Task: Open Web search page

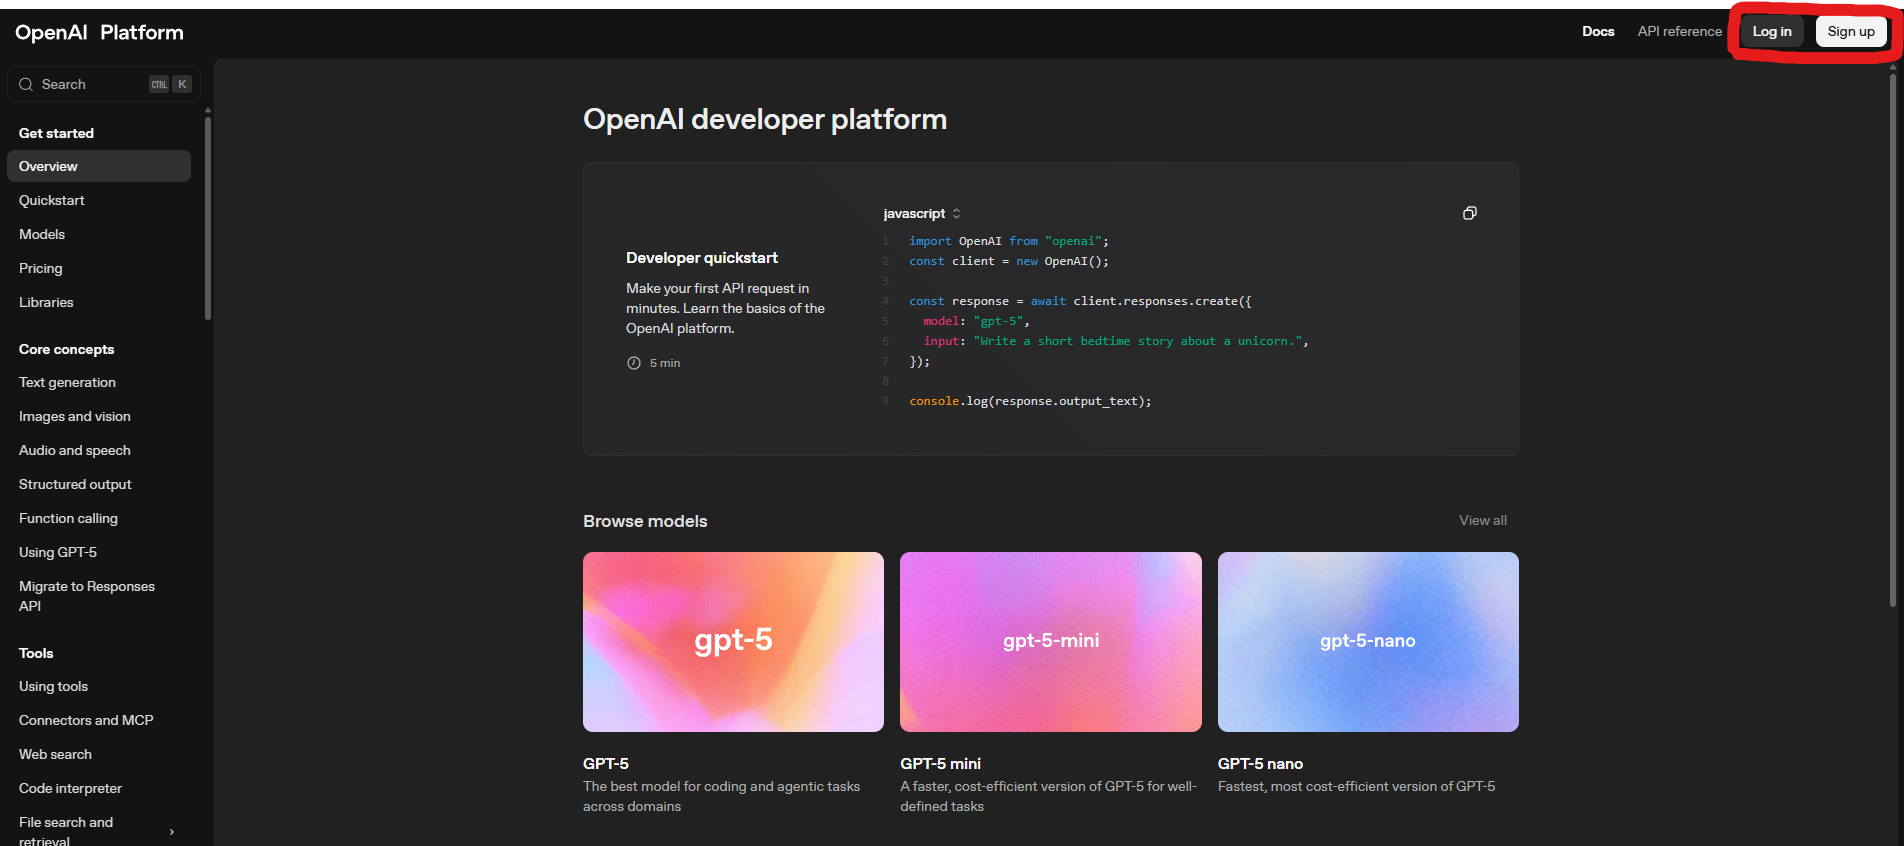Action: 55,754
